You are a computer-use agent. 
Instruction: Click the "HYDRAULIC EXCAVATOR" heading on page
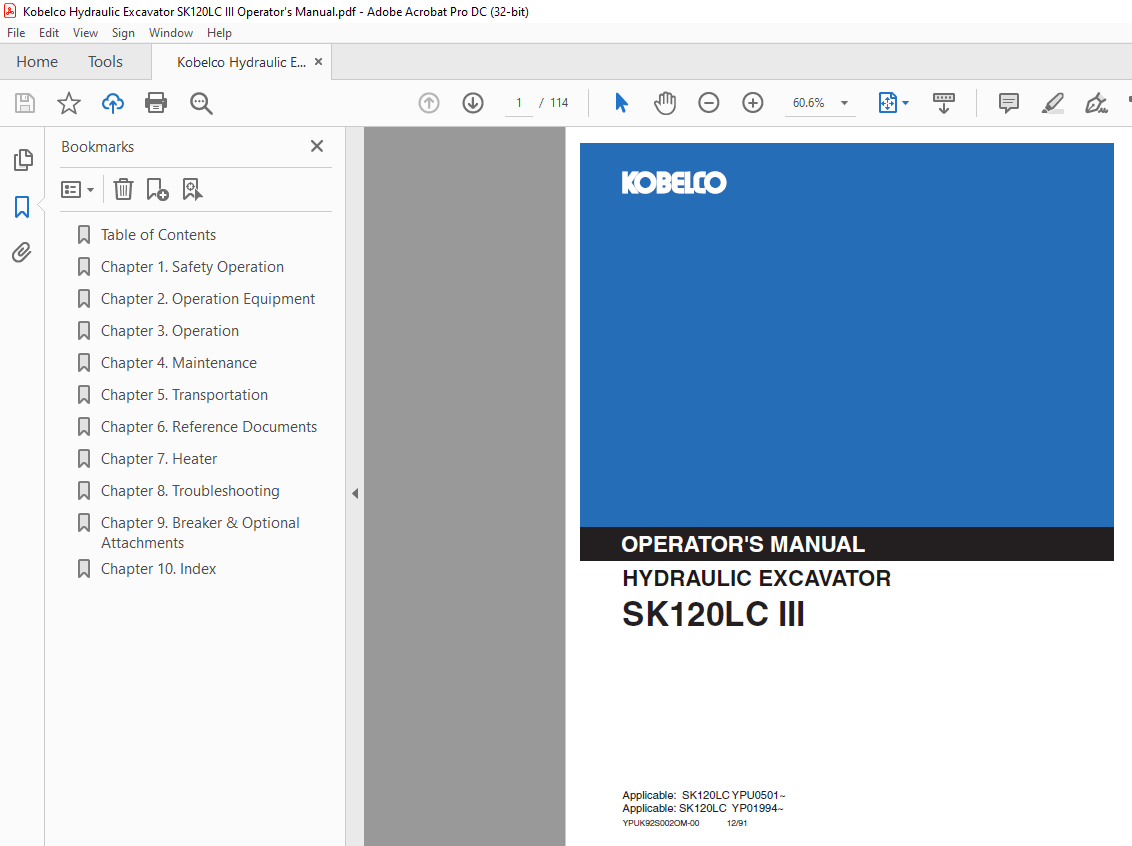tap(757, 578)
